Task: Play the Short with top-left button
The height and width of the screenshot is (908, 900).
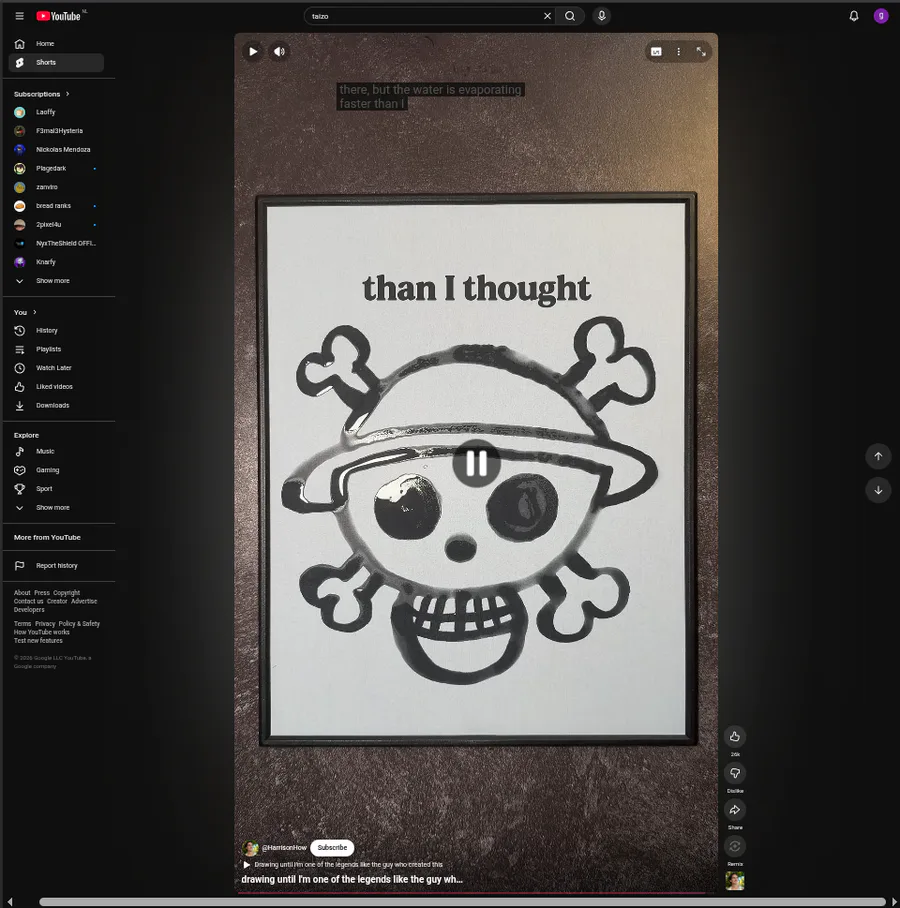Action: pyautogui.click(x=253, y=52)
